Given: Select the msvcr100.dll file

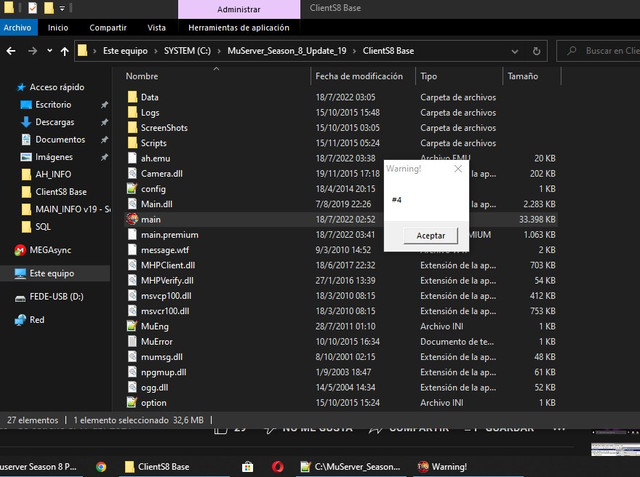Looking at the screenshot, I should click(x=165, y=311).
